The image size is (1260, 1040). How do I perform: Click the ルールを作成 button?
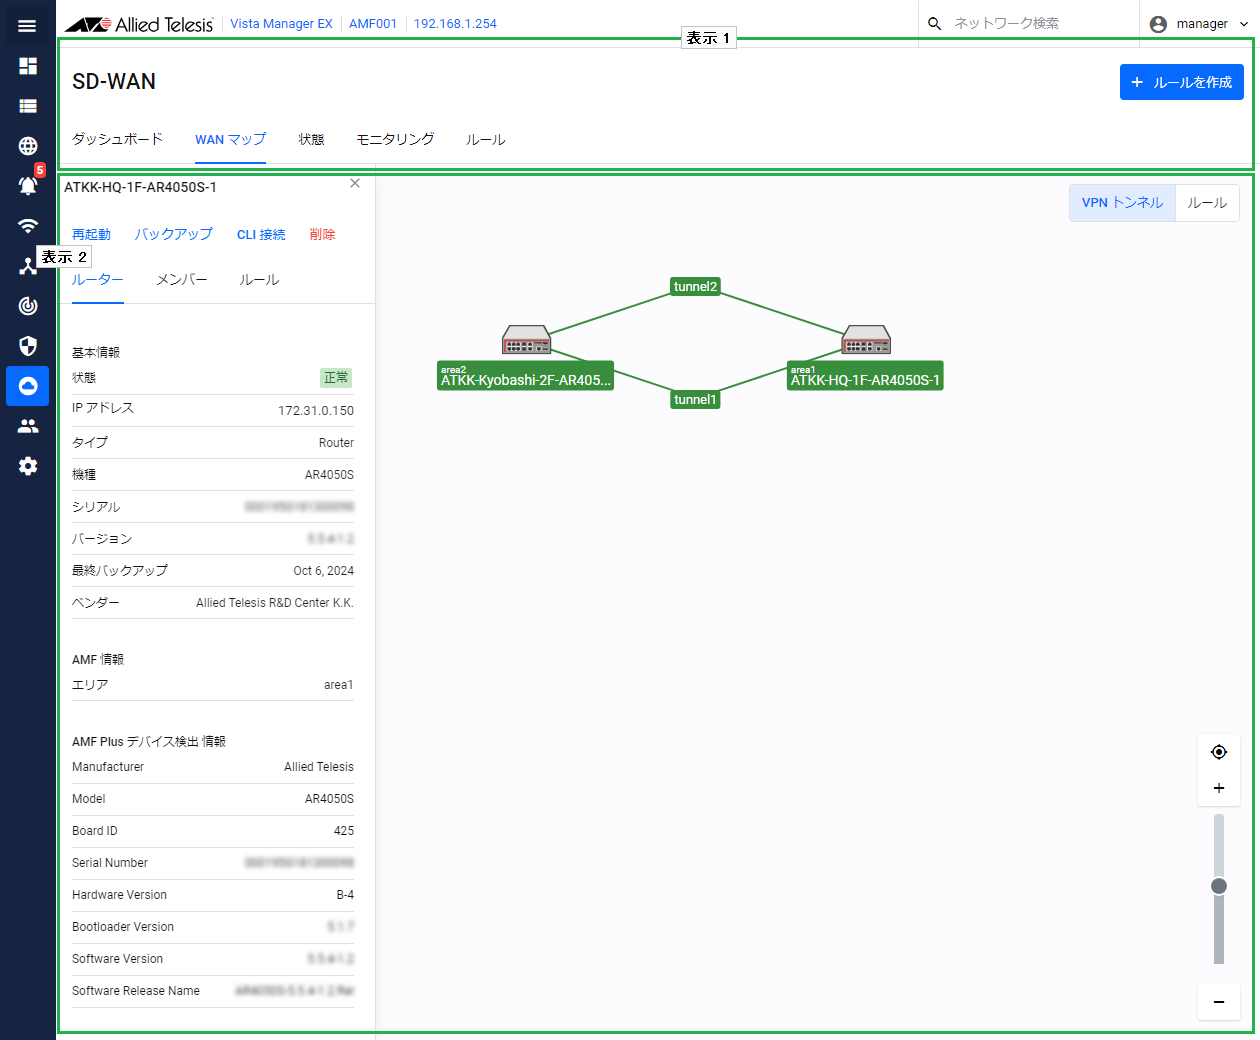coord(1181,82)
